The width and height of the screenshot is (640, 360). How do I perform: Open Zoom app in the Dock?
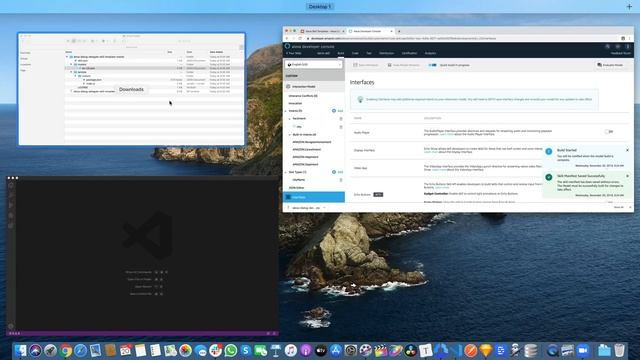tap(583, 350)
